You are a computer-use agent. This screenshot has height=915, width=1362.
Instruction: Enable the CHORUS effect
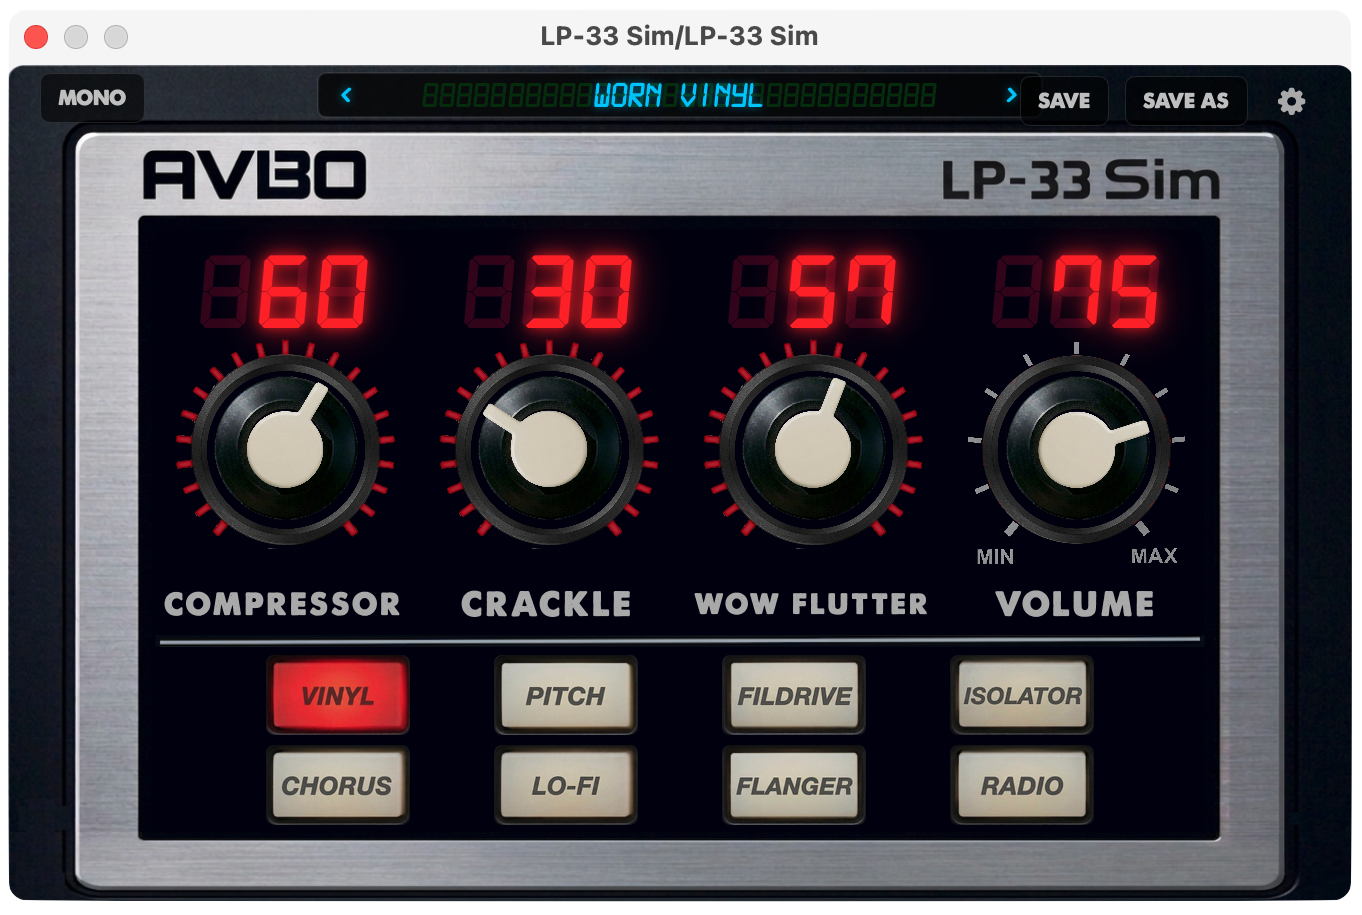point(338,786)
